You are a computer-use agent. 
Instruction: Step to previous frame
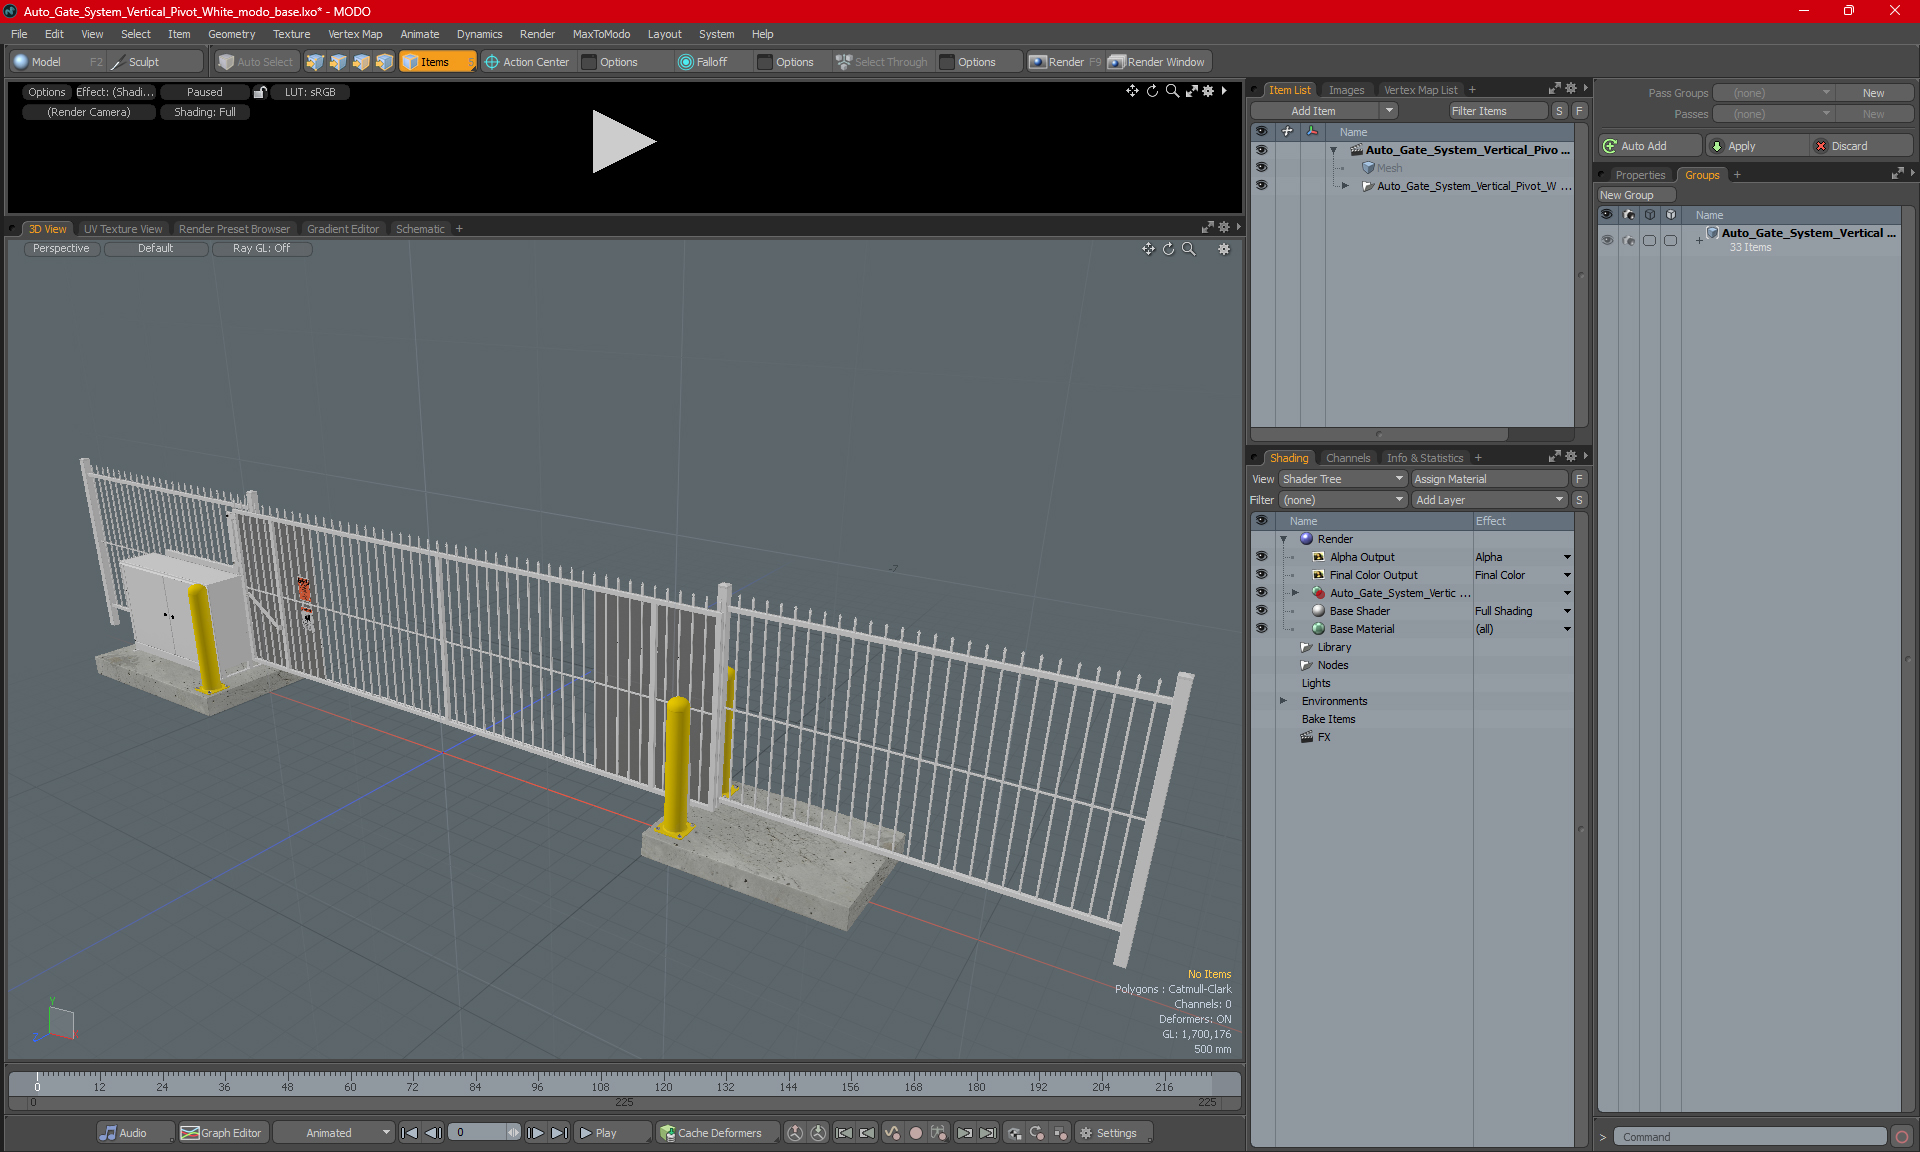(433, 1133)
